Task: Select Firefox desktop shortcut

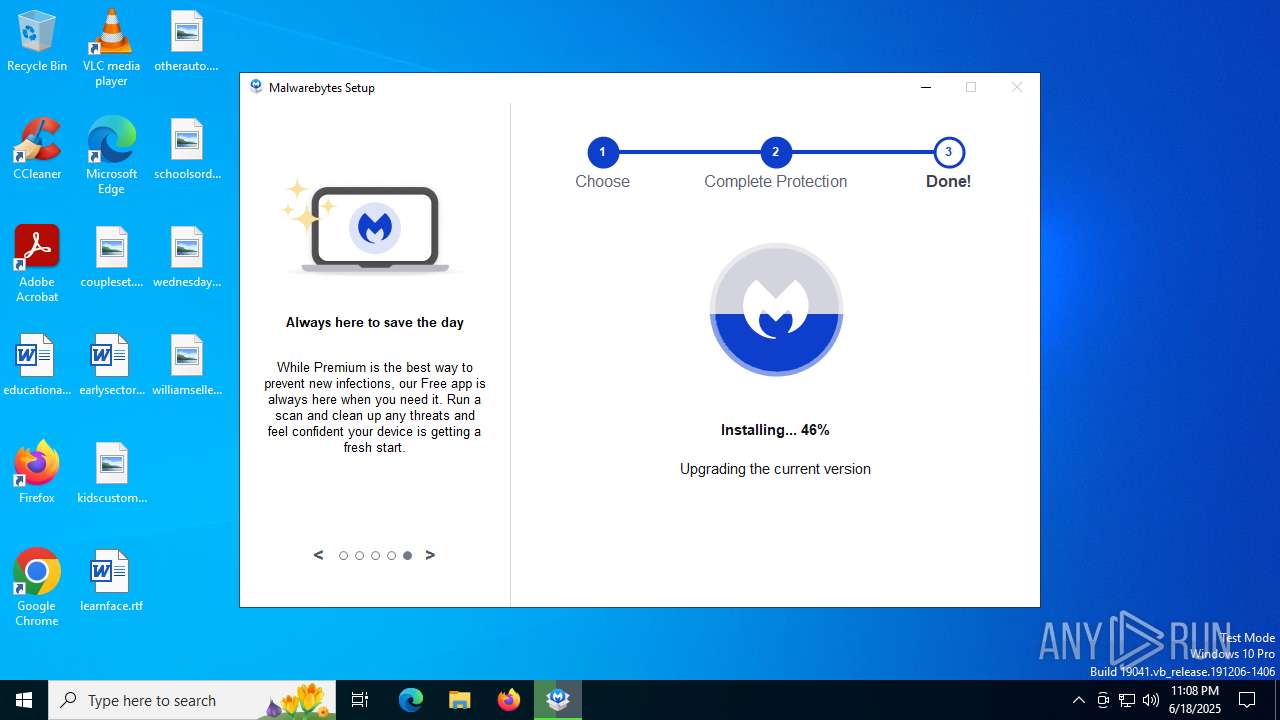Action: tap(37, 472)
